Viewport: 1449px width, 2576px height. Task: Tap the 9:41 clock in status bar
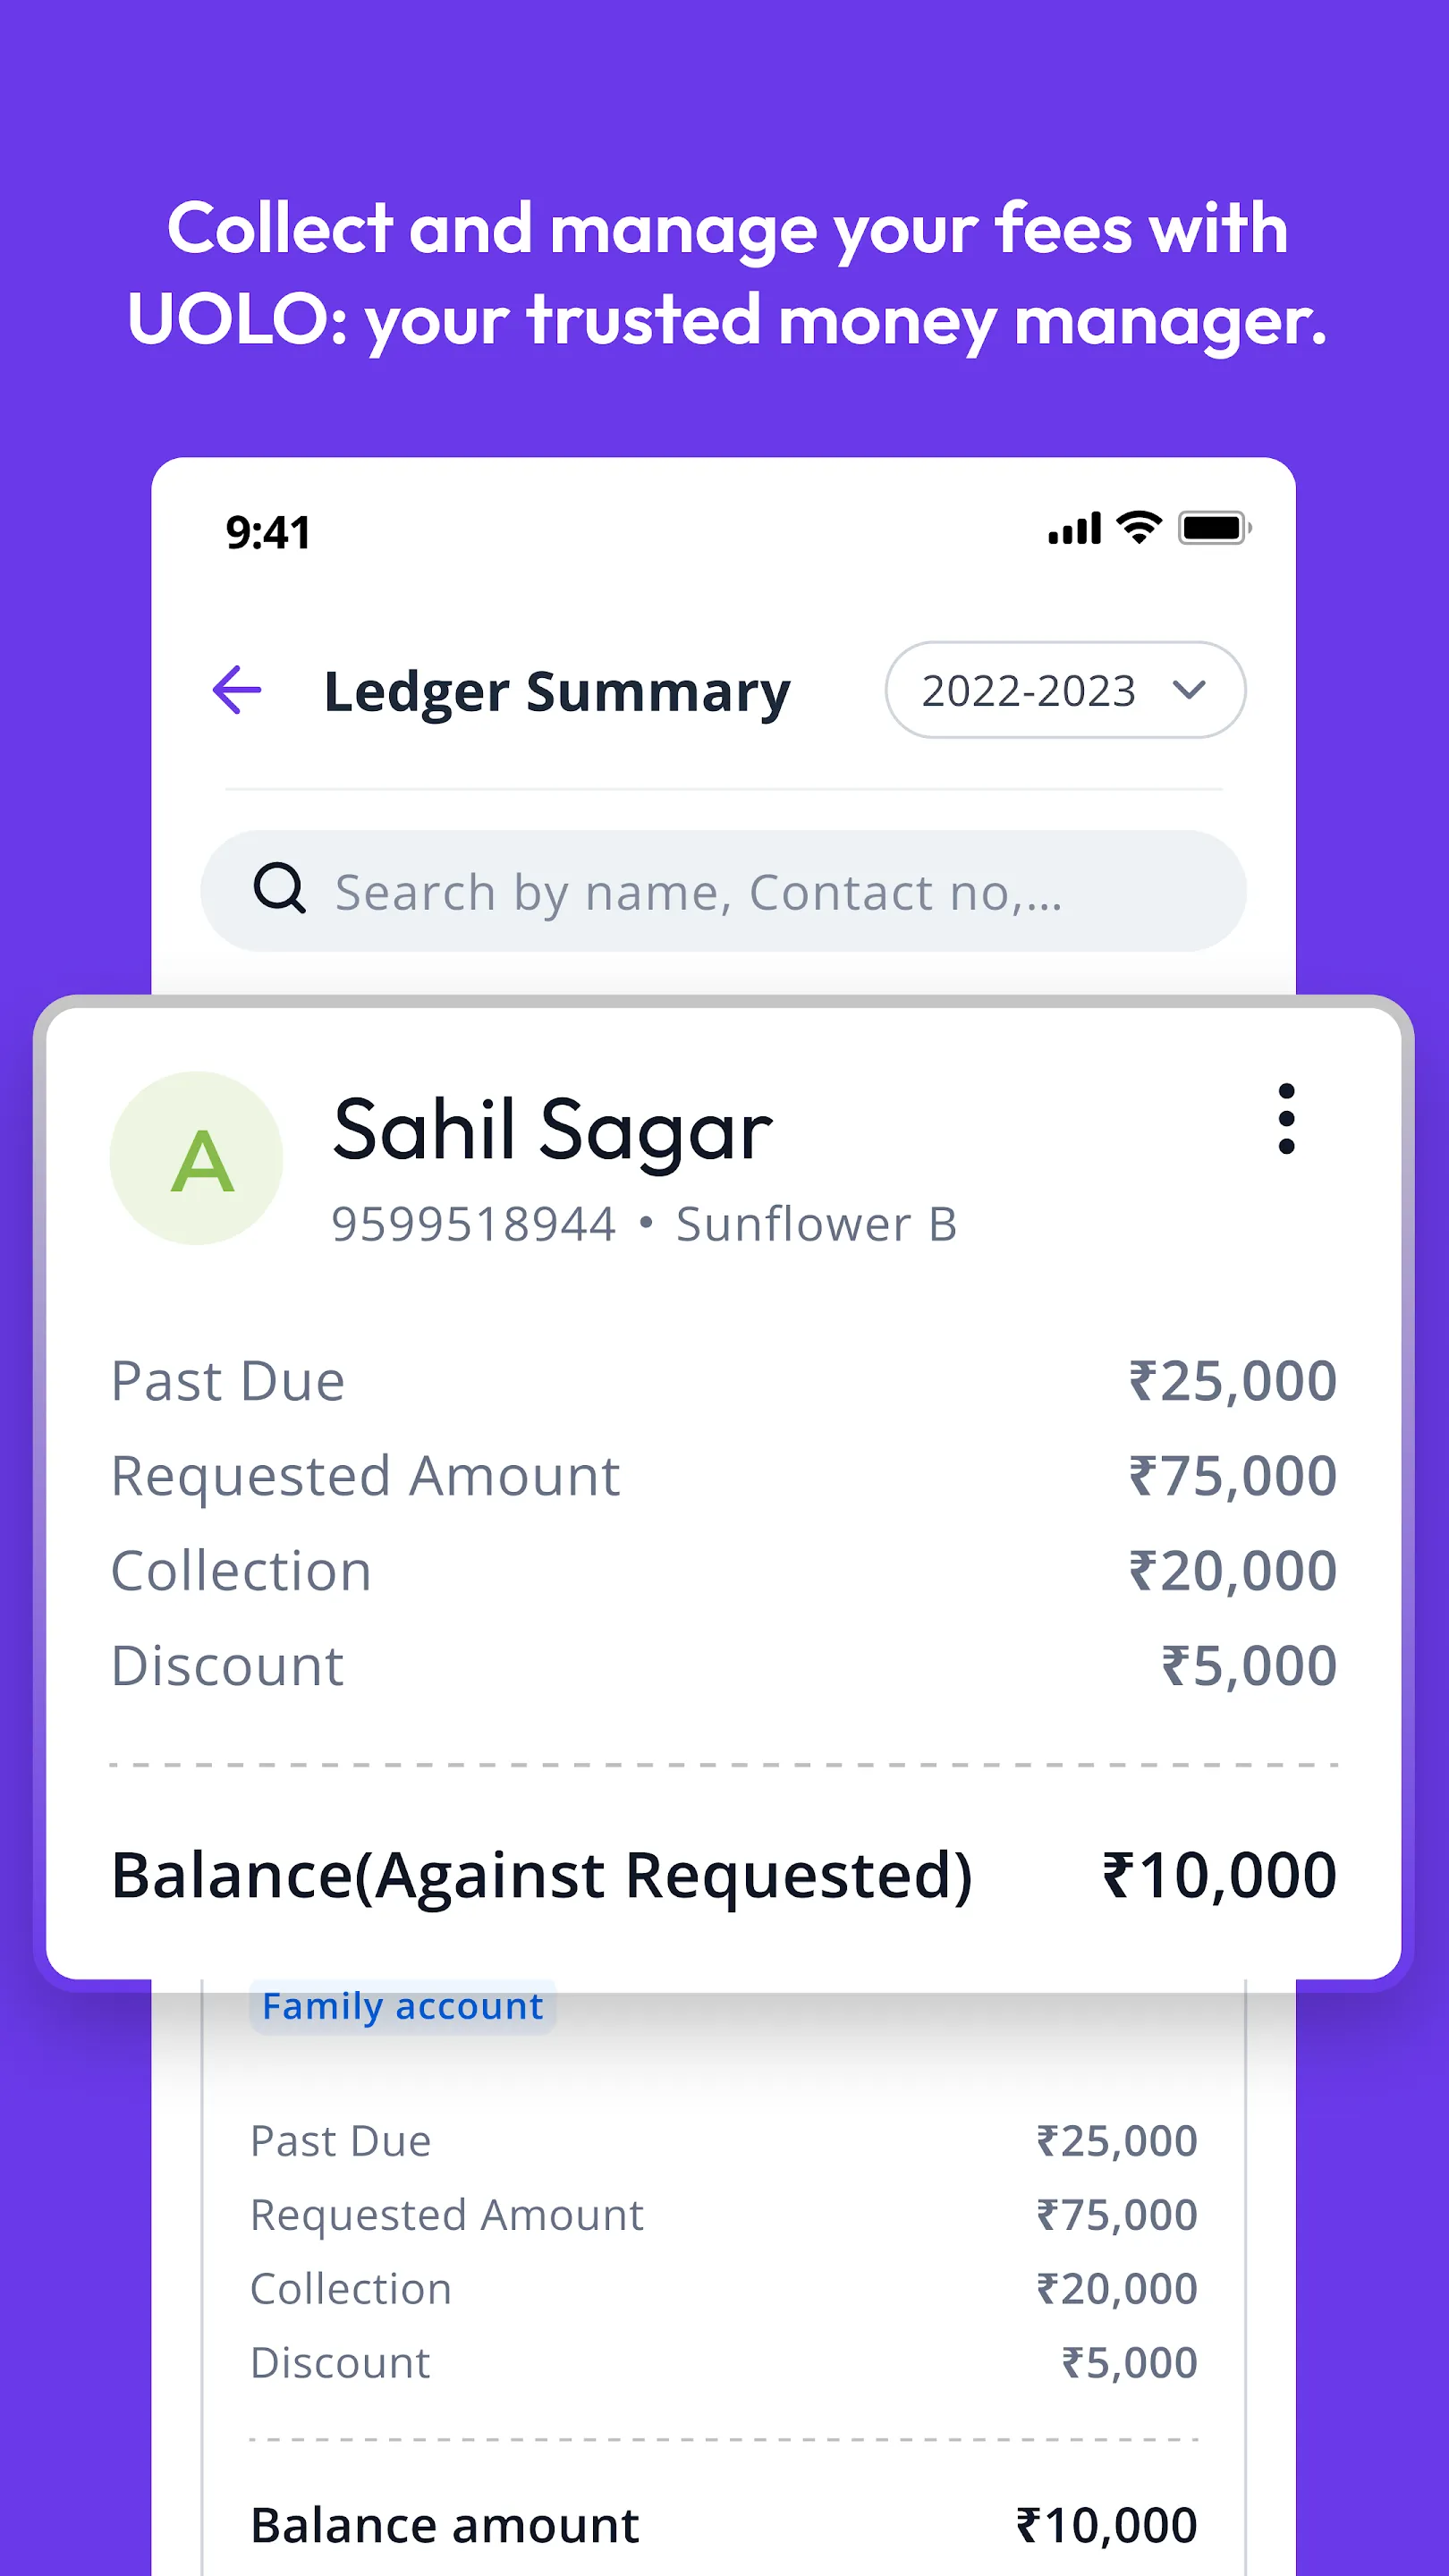268,532
